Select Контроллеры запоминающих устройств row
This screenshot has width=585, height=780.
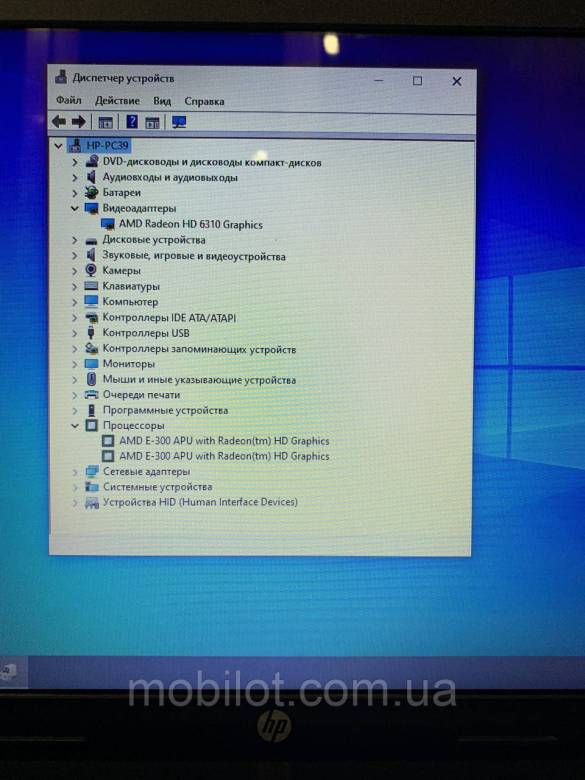pyautogui.click(x=199, y=349)
